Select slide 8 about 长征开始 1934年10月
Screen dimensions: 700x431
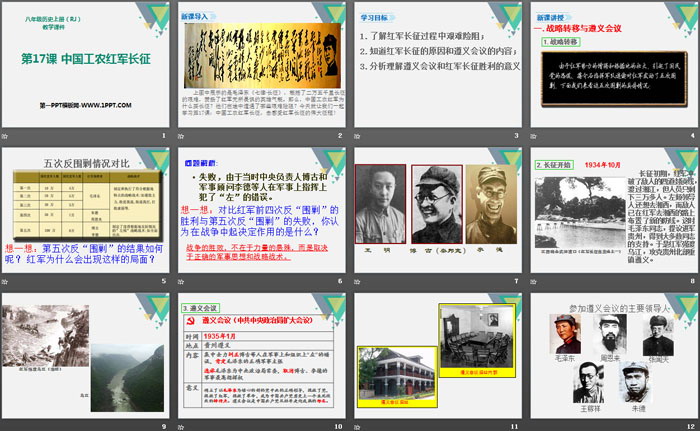point(614,210)
